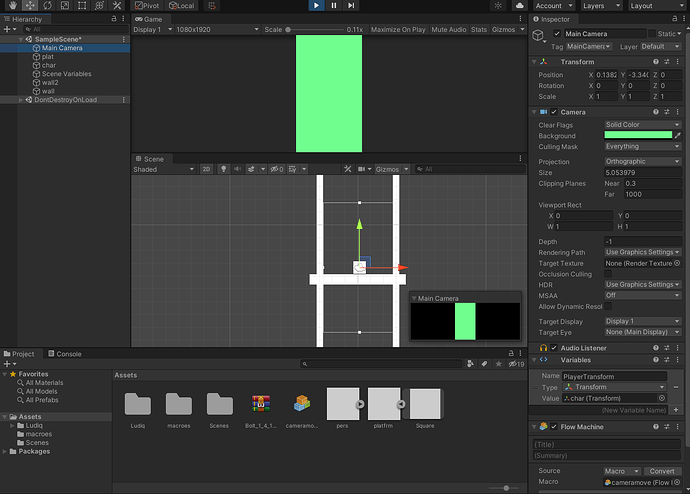
Task: Switch to the Game tab
Action: (x=152, y=19)
